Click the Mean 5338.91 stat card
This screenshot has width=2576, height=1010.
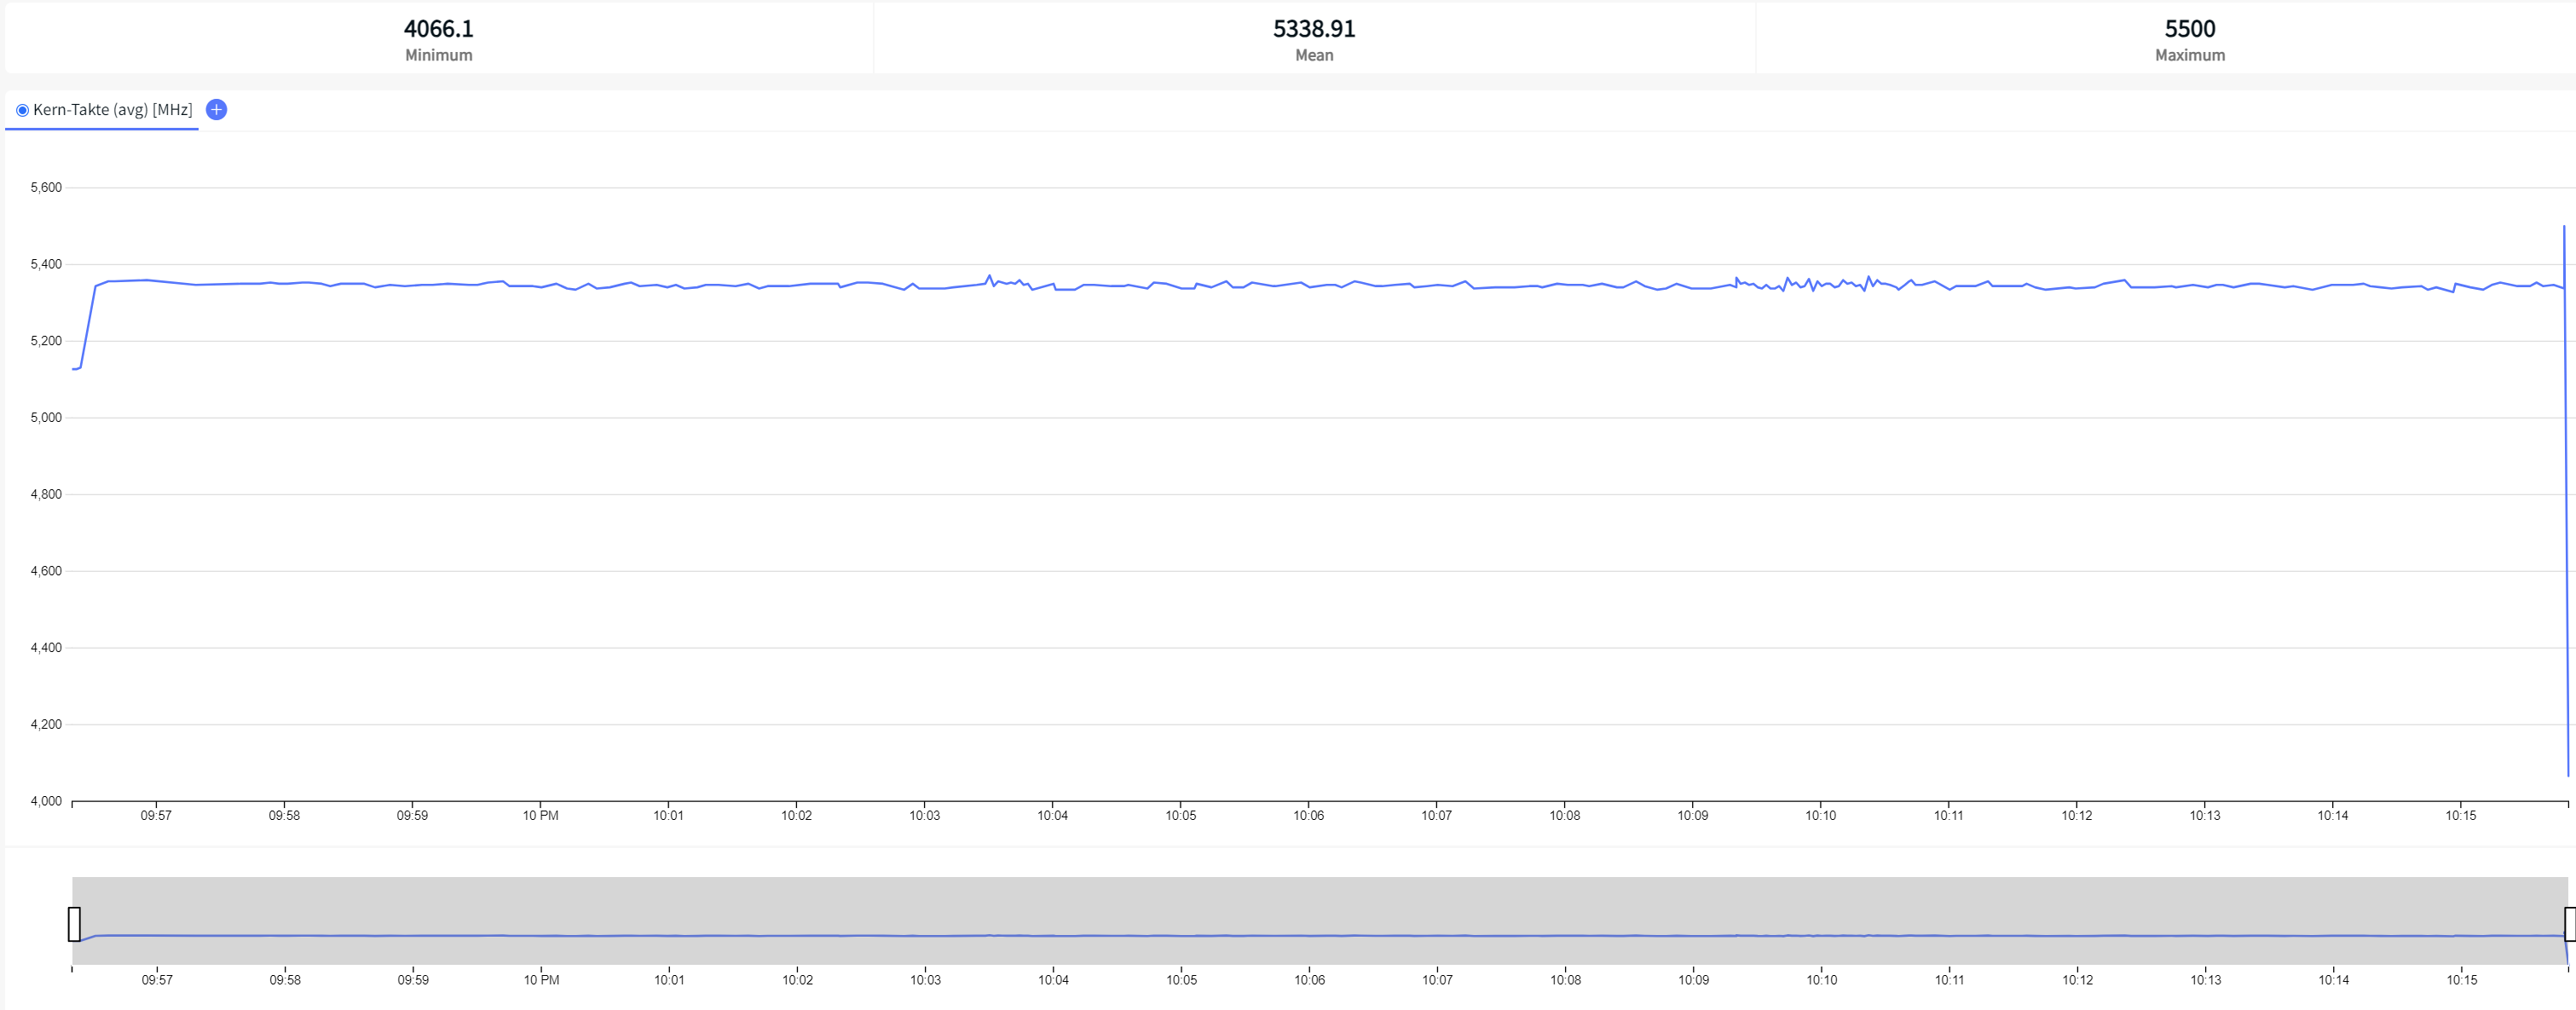click(x=1313, y=39)
